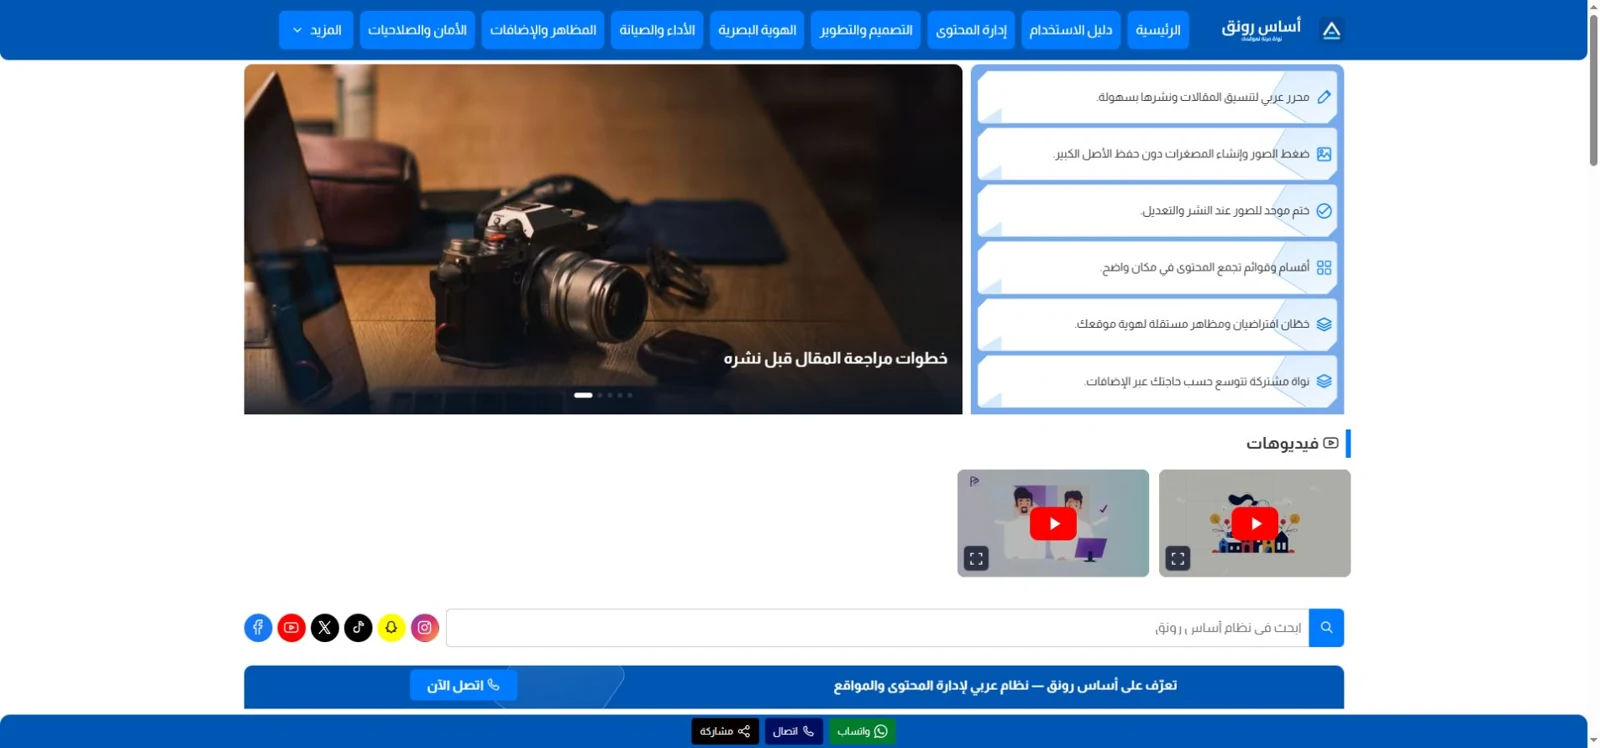The height and width of the screenshot is (748, 1600).
Task: Click the page vertical scrollbar thumb
Action: (x=1594, y=88)
